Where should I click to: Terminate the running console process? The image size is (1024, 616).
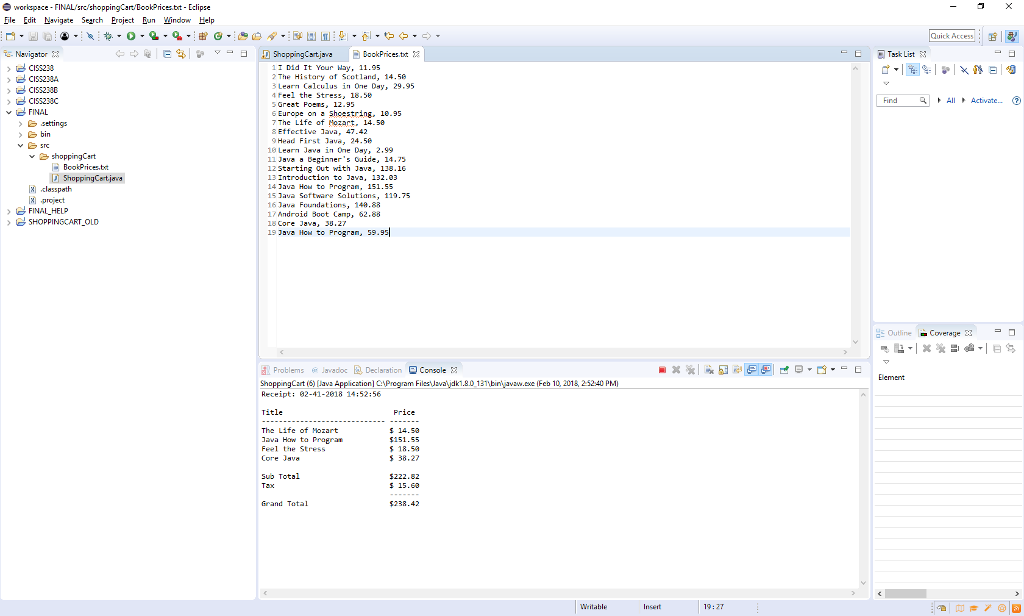point(662,369)
